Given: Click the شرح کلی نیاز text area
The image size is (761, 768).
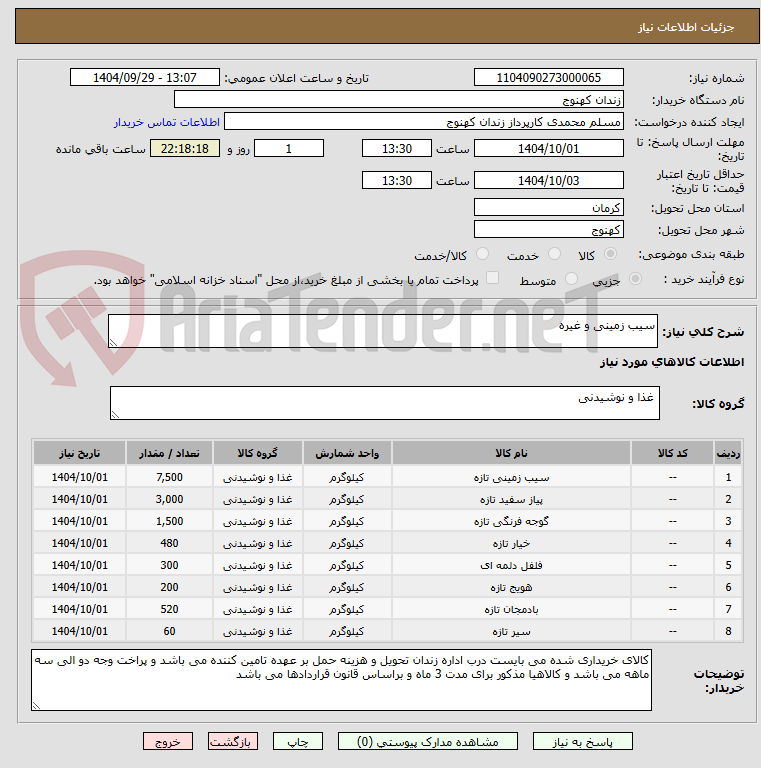Looking at the screenshot, I should pos(383,331).
